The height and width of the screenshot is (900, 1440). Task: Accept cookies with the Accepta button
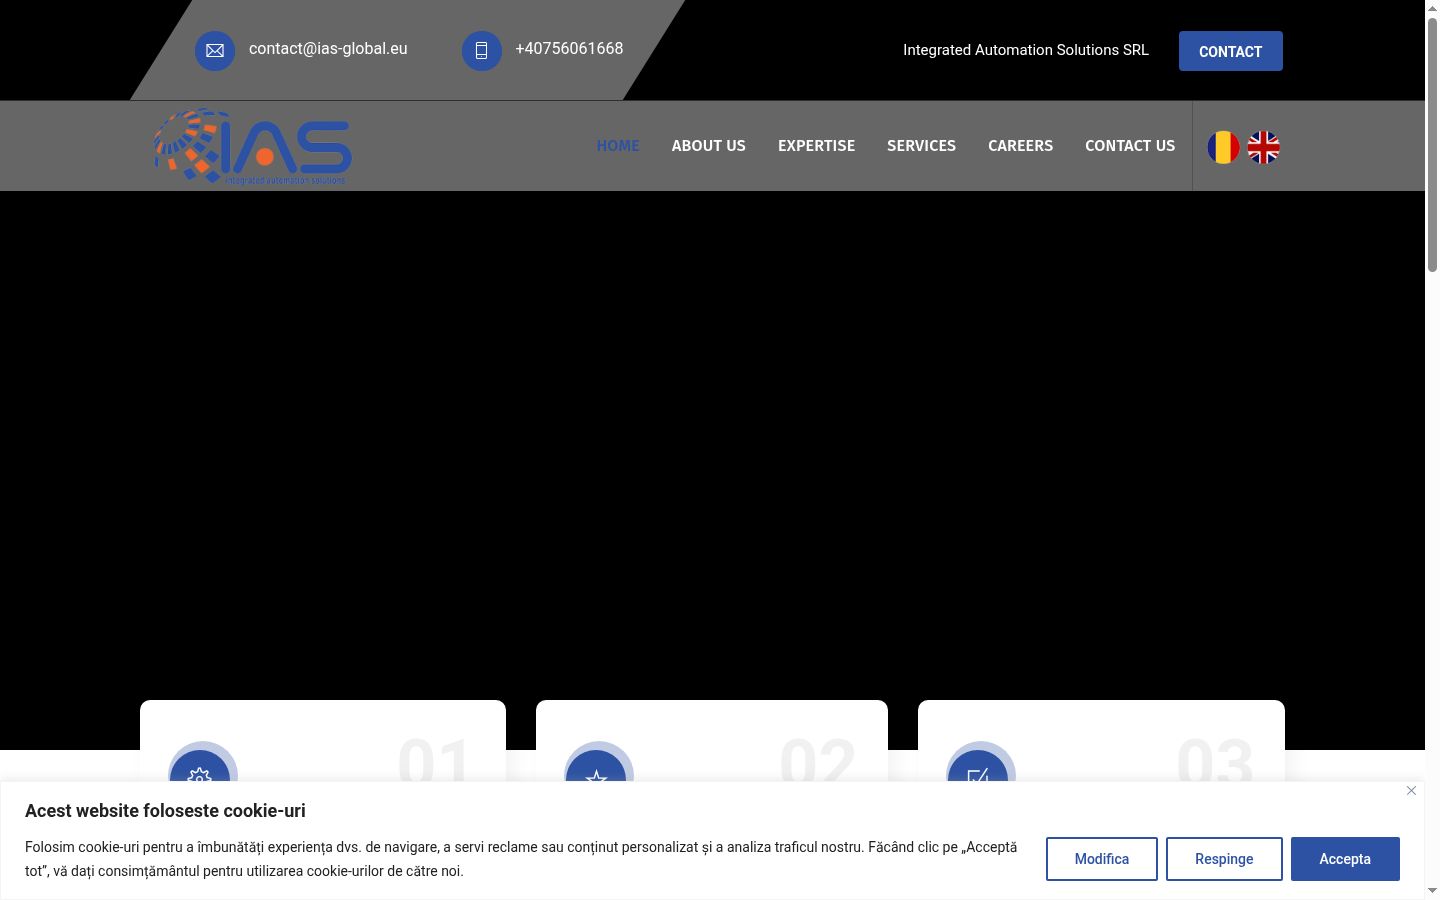point(1345,859)
